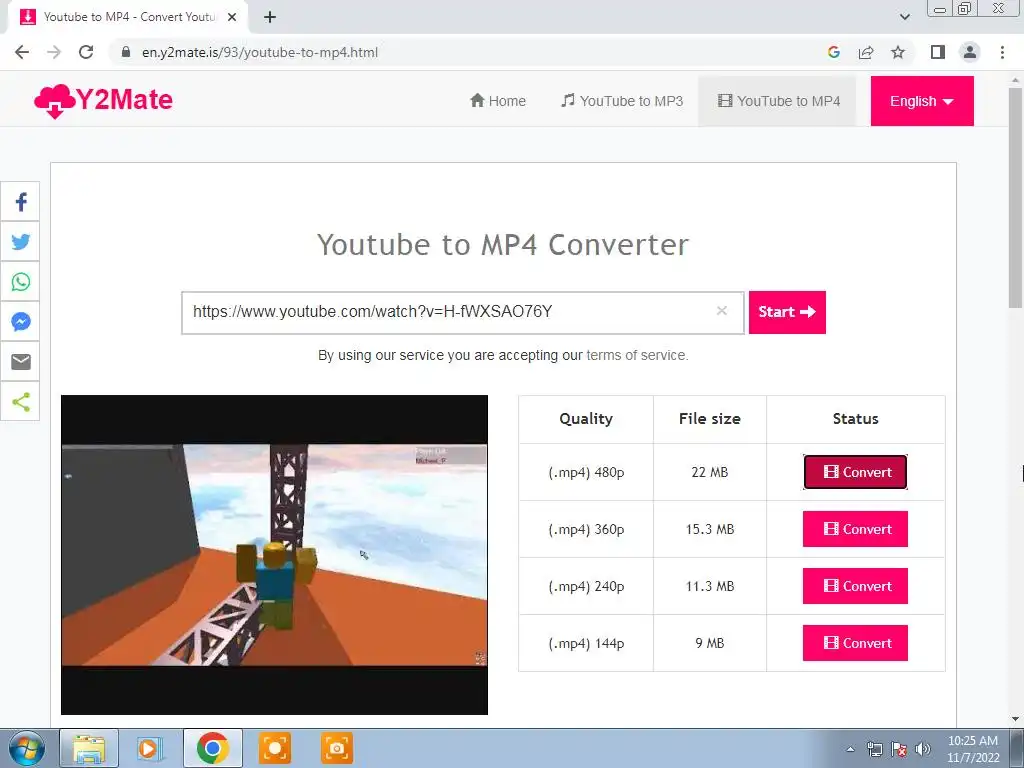Click the "15.3 MB" file size cell

click(710, 529)
